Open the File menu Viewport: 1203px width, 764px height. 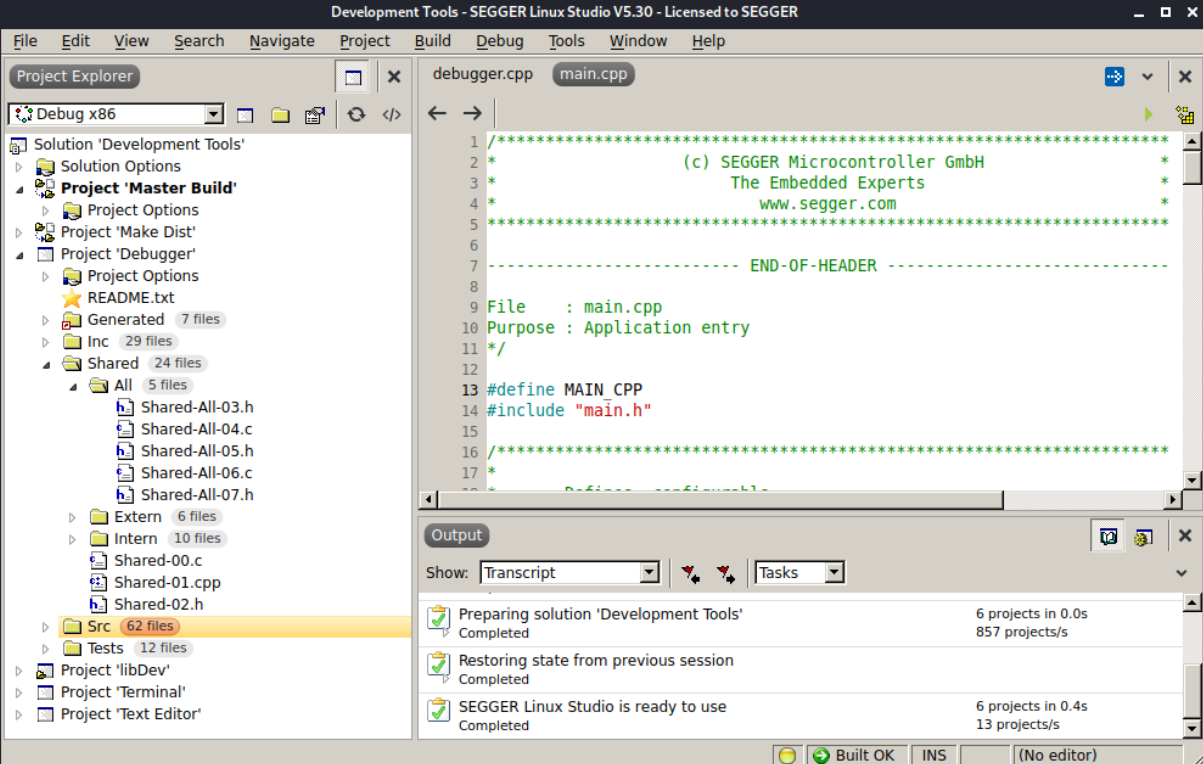[25, 41]
